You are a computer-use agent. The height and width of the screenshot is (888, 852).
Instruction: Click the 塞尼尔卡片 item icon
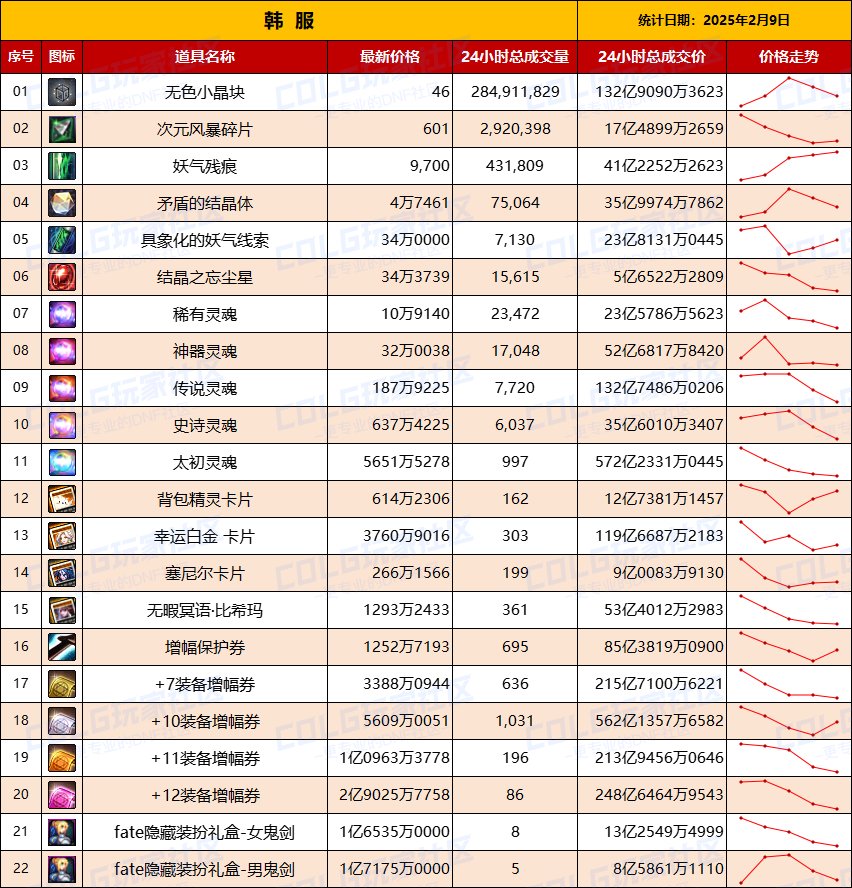(x=62, y=573)
